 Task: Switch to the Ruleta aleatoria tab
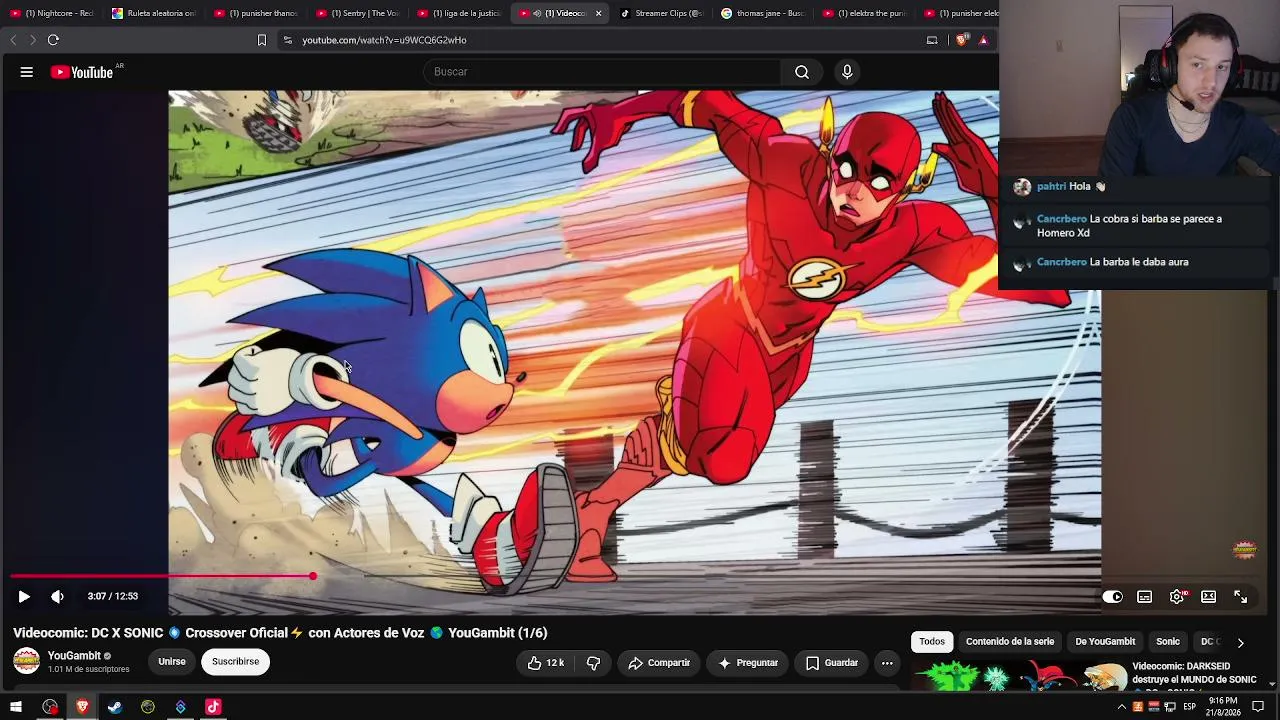(x=153, y=13)
